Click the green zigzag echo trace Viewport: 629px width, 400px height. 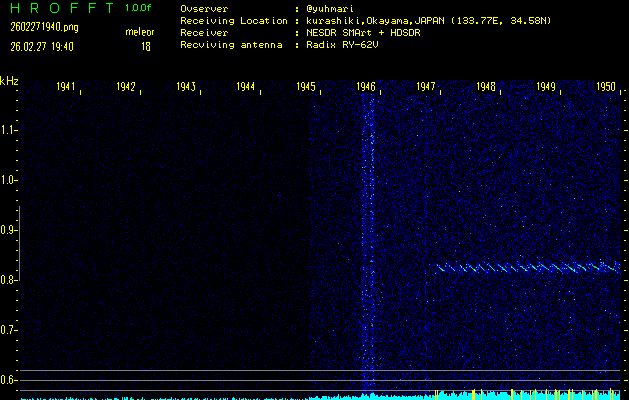point(527,267)
